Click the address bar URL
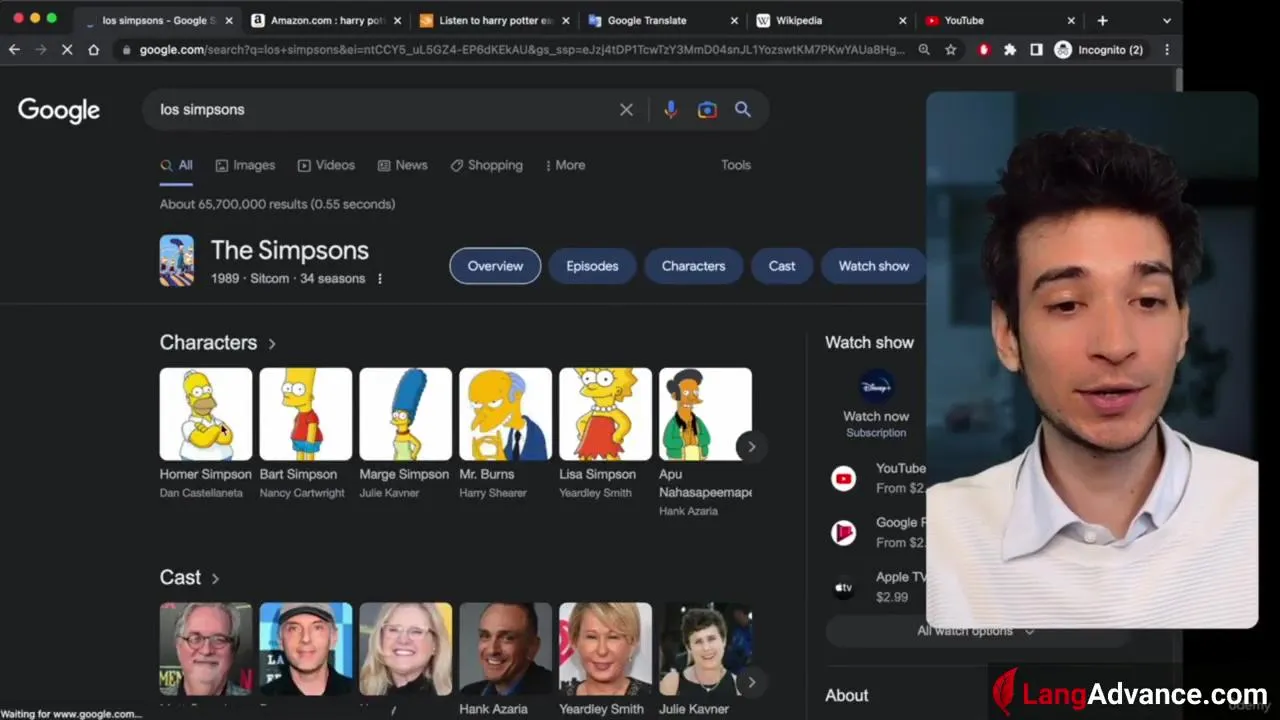This screenshot has width=1280, height=720. [520, 49]
